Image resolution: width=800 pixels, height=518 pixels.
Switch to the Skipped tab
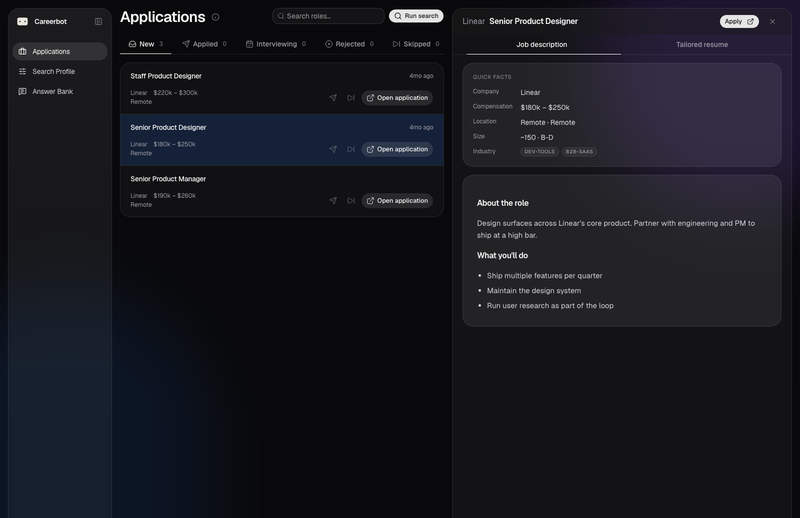click(x=415, y=44)
